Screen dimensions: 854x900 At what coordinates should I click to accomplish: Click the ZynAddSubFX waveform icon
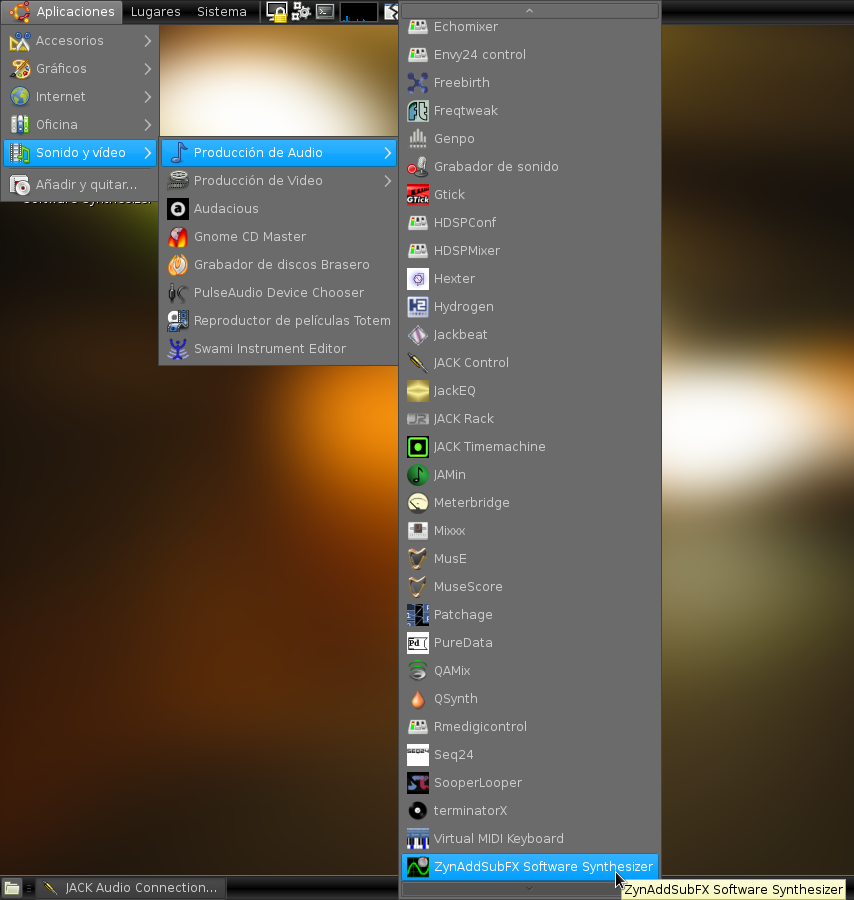click(418, 867)
